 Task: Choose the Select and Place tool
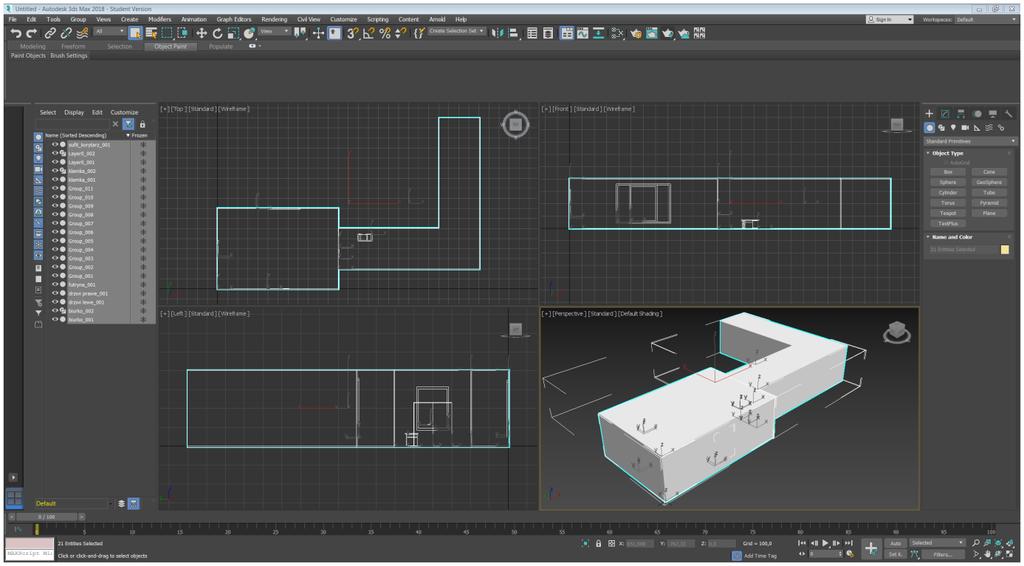click(249, 33)
